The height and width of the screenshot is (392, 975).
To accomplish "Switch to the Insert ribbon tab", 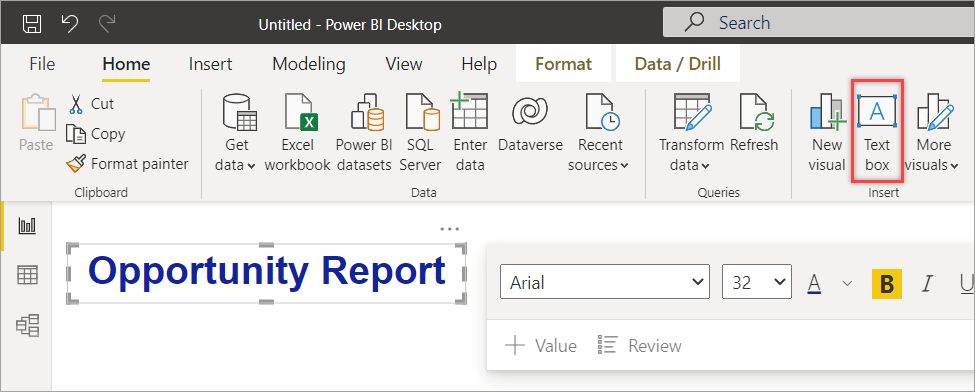I will [210, 64].
